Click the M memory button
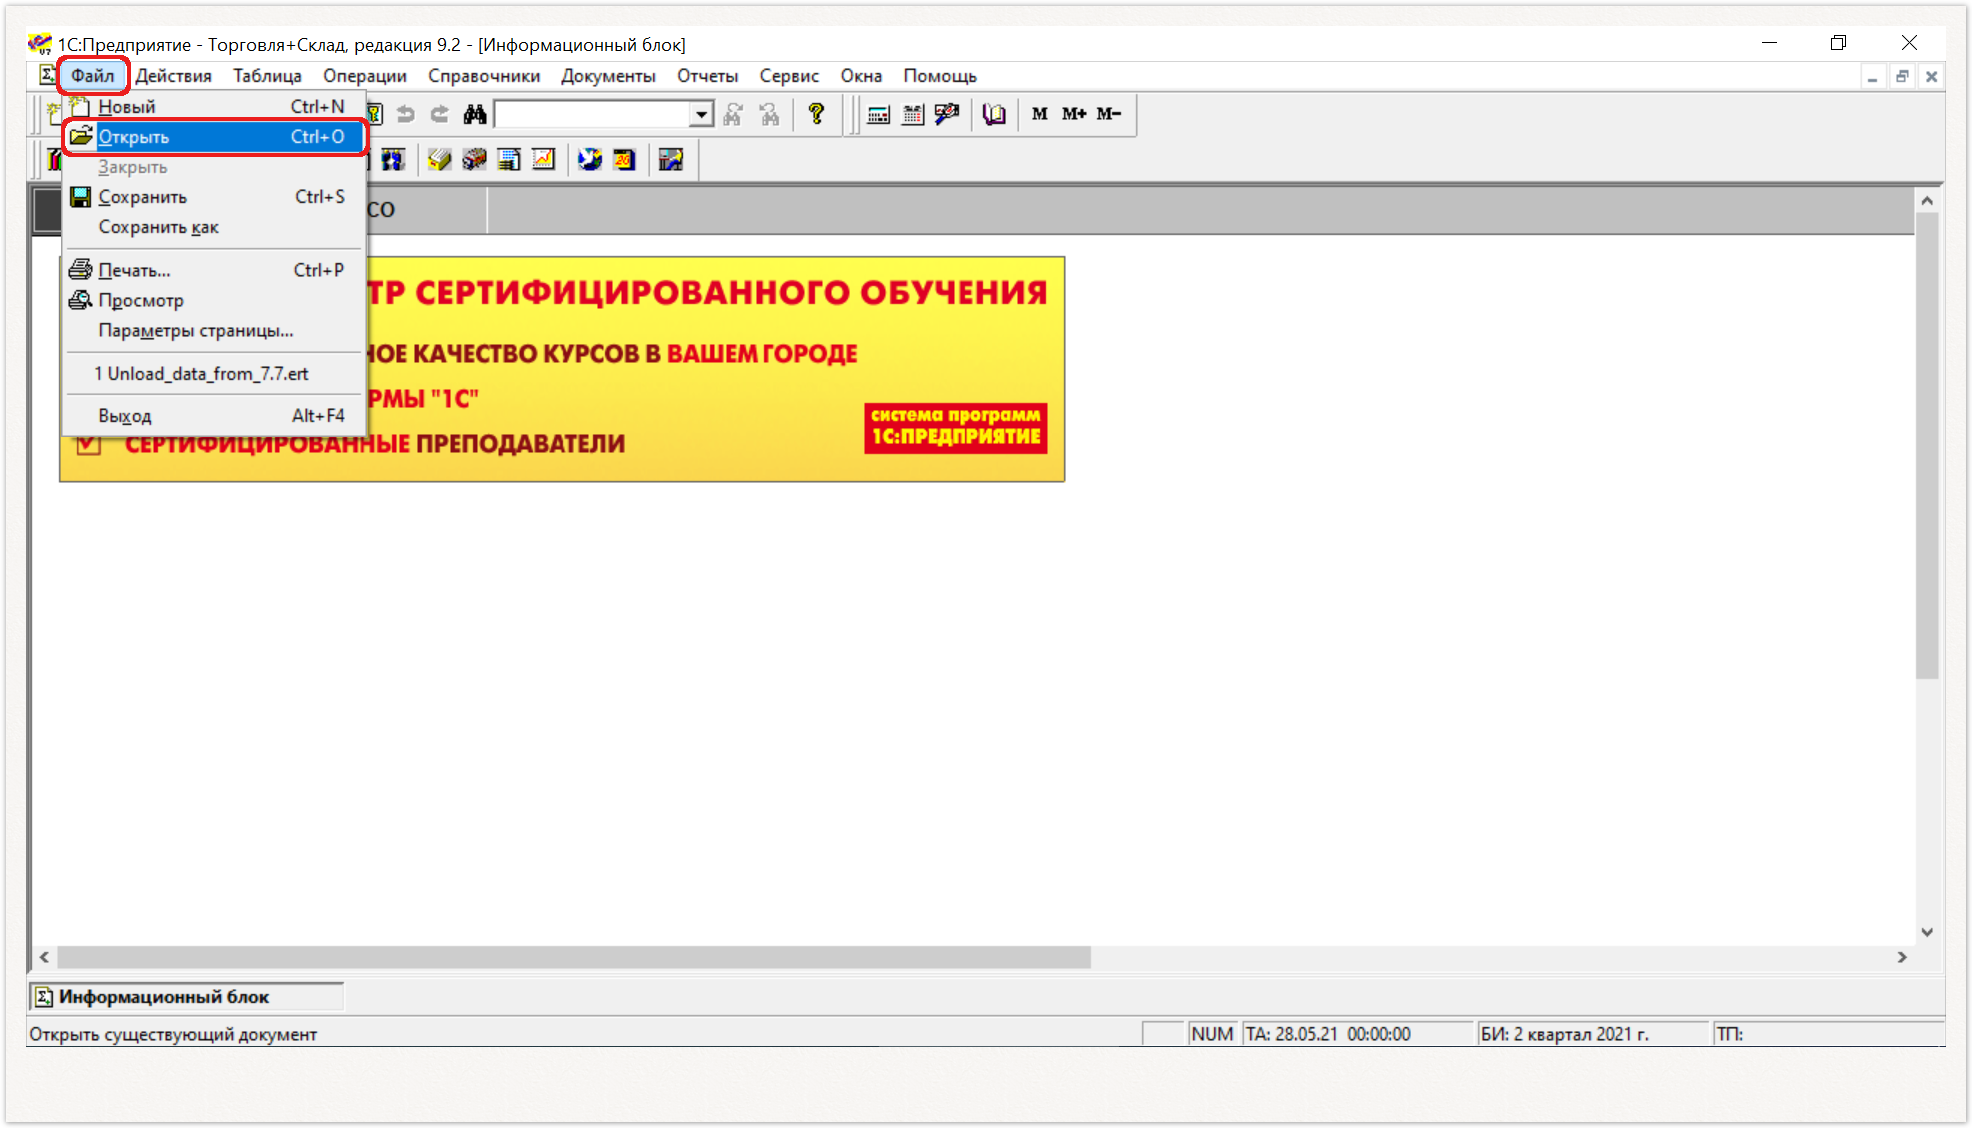This screenshot has height=1128, width=1972. (1040, 114)
